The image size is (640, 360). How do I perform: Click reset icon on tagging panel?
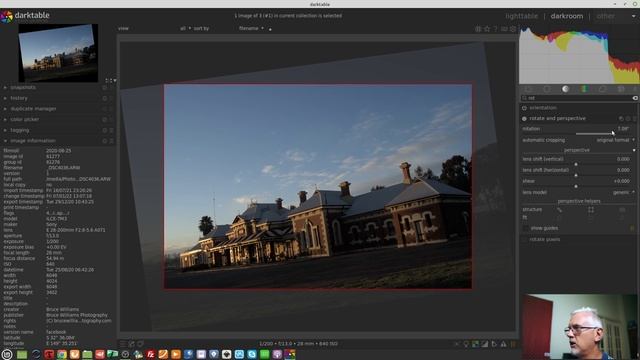105,130
